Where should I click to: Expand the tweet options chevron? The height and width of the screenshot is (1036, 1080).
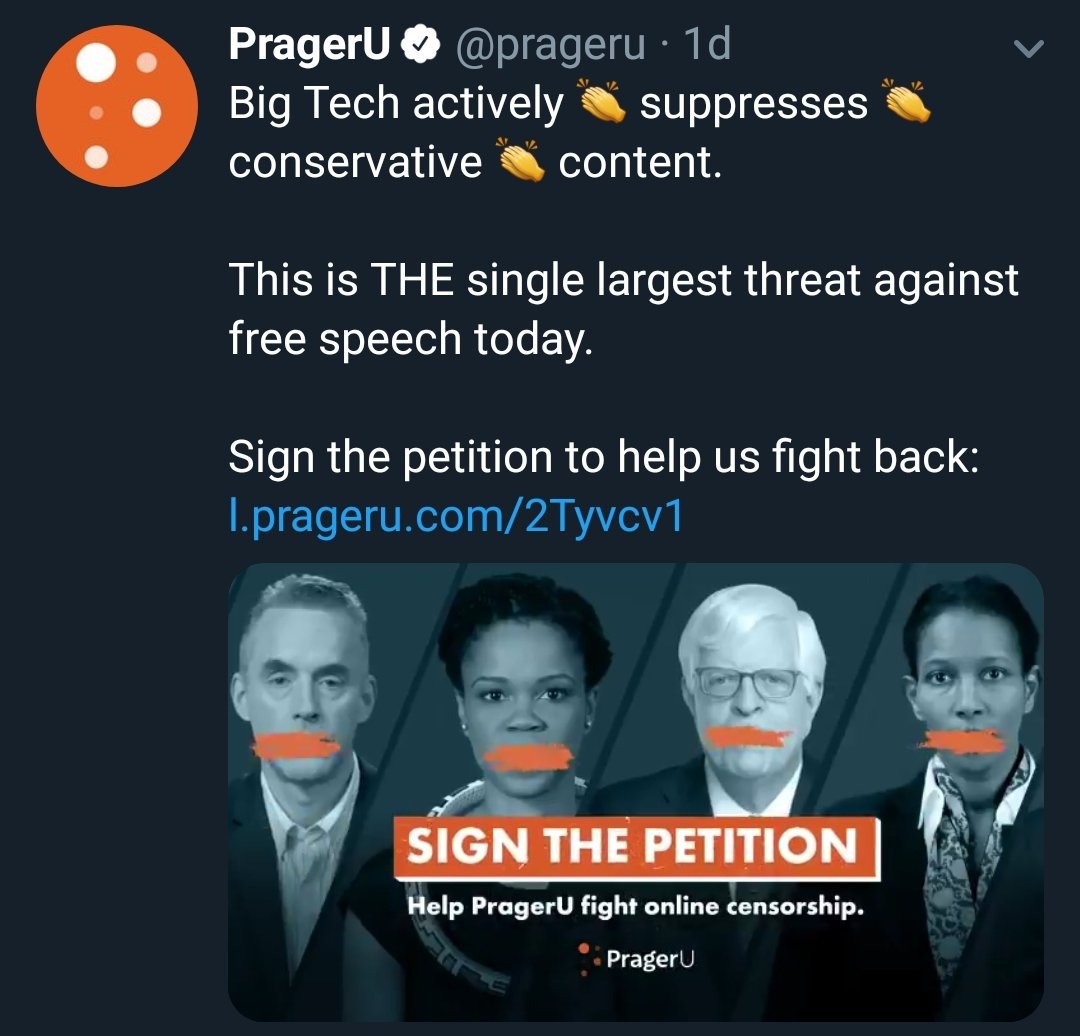pos(1029,48)
